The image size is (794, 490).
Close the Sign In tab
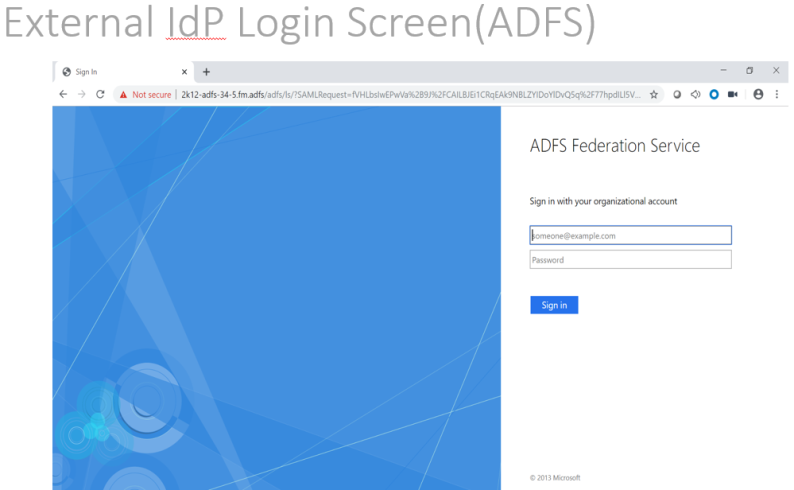tap(184, 72)
